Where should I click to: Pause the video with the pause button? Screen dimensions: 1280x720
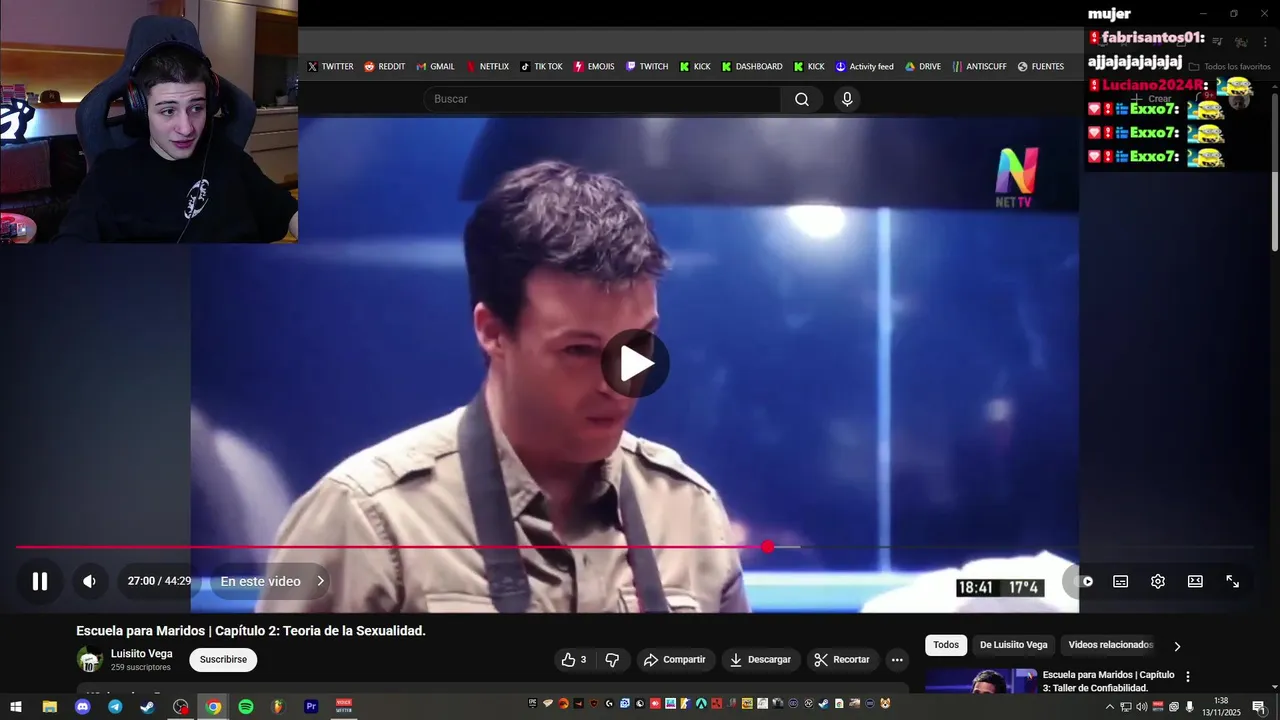(40, 581)
